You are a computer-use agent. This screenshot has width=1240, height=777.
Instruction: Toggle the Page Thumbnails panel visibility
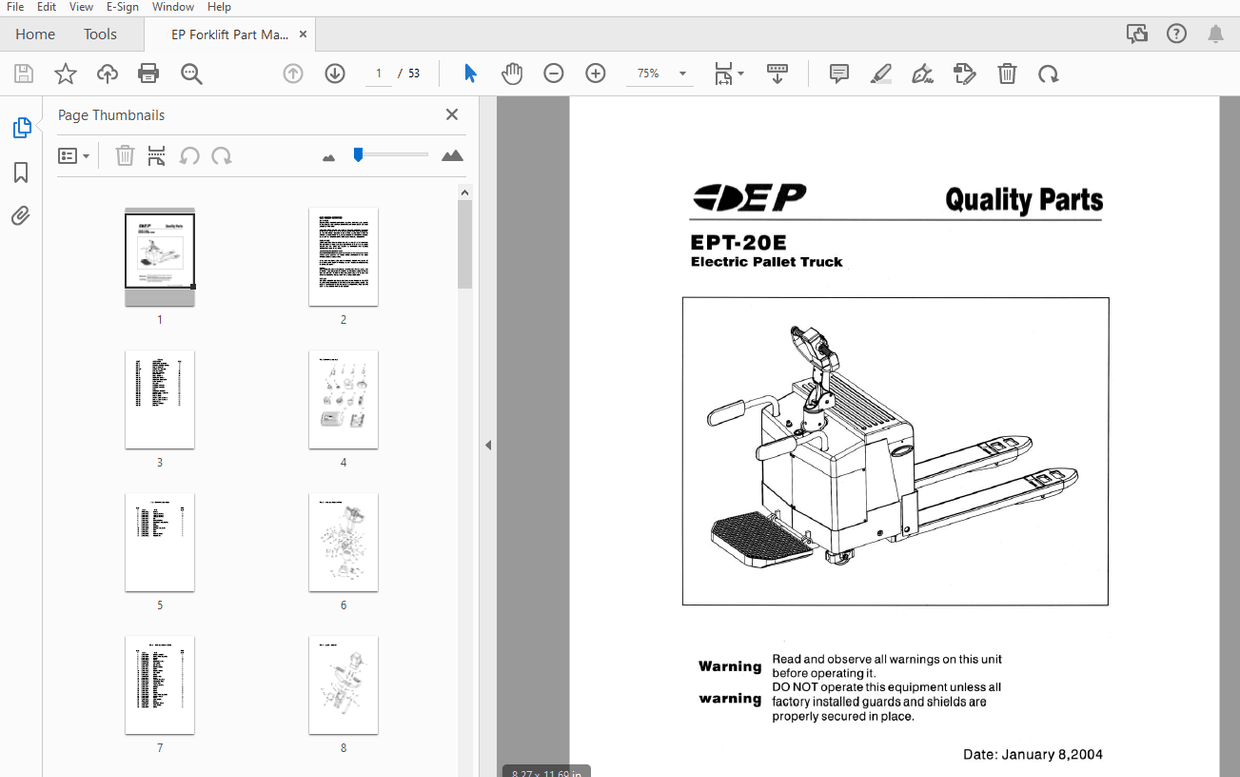20,127
